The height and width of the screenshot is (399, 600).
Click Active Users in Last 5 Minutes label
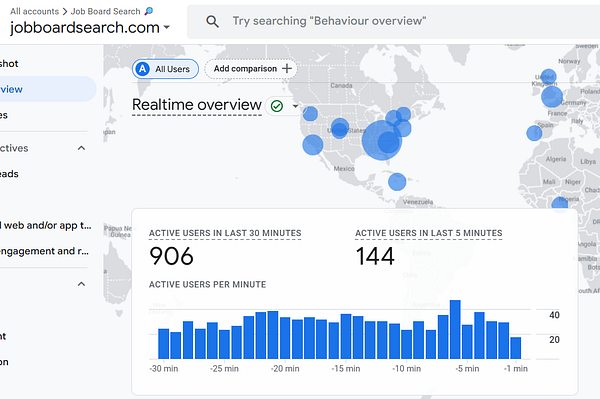429,233
